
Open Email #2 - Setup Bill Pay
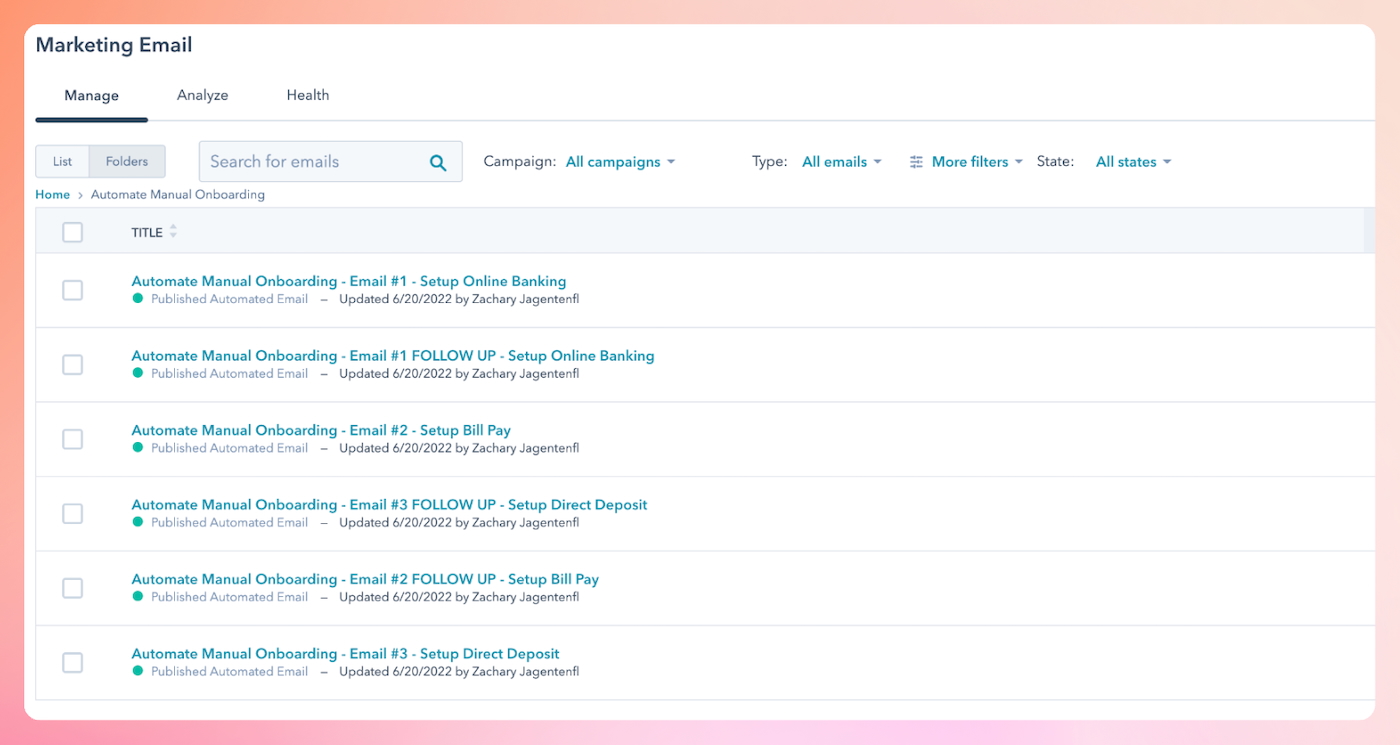tap(321, 430)
